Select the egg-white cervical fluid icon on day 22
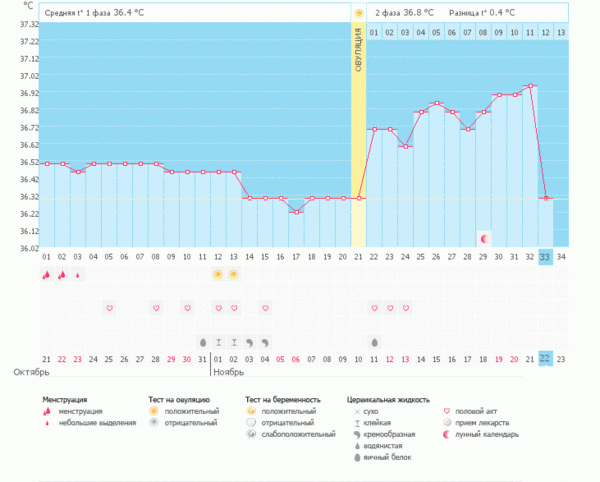This screenshot has height=482, width=600. (x=375, y=341)
